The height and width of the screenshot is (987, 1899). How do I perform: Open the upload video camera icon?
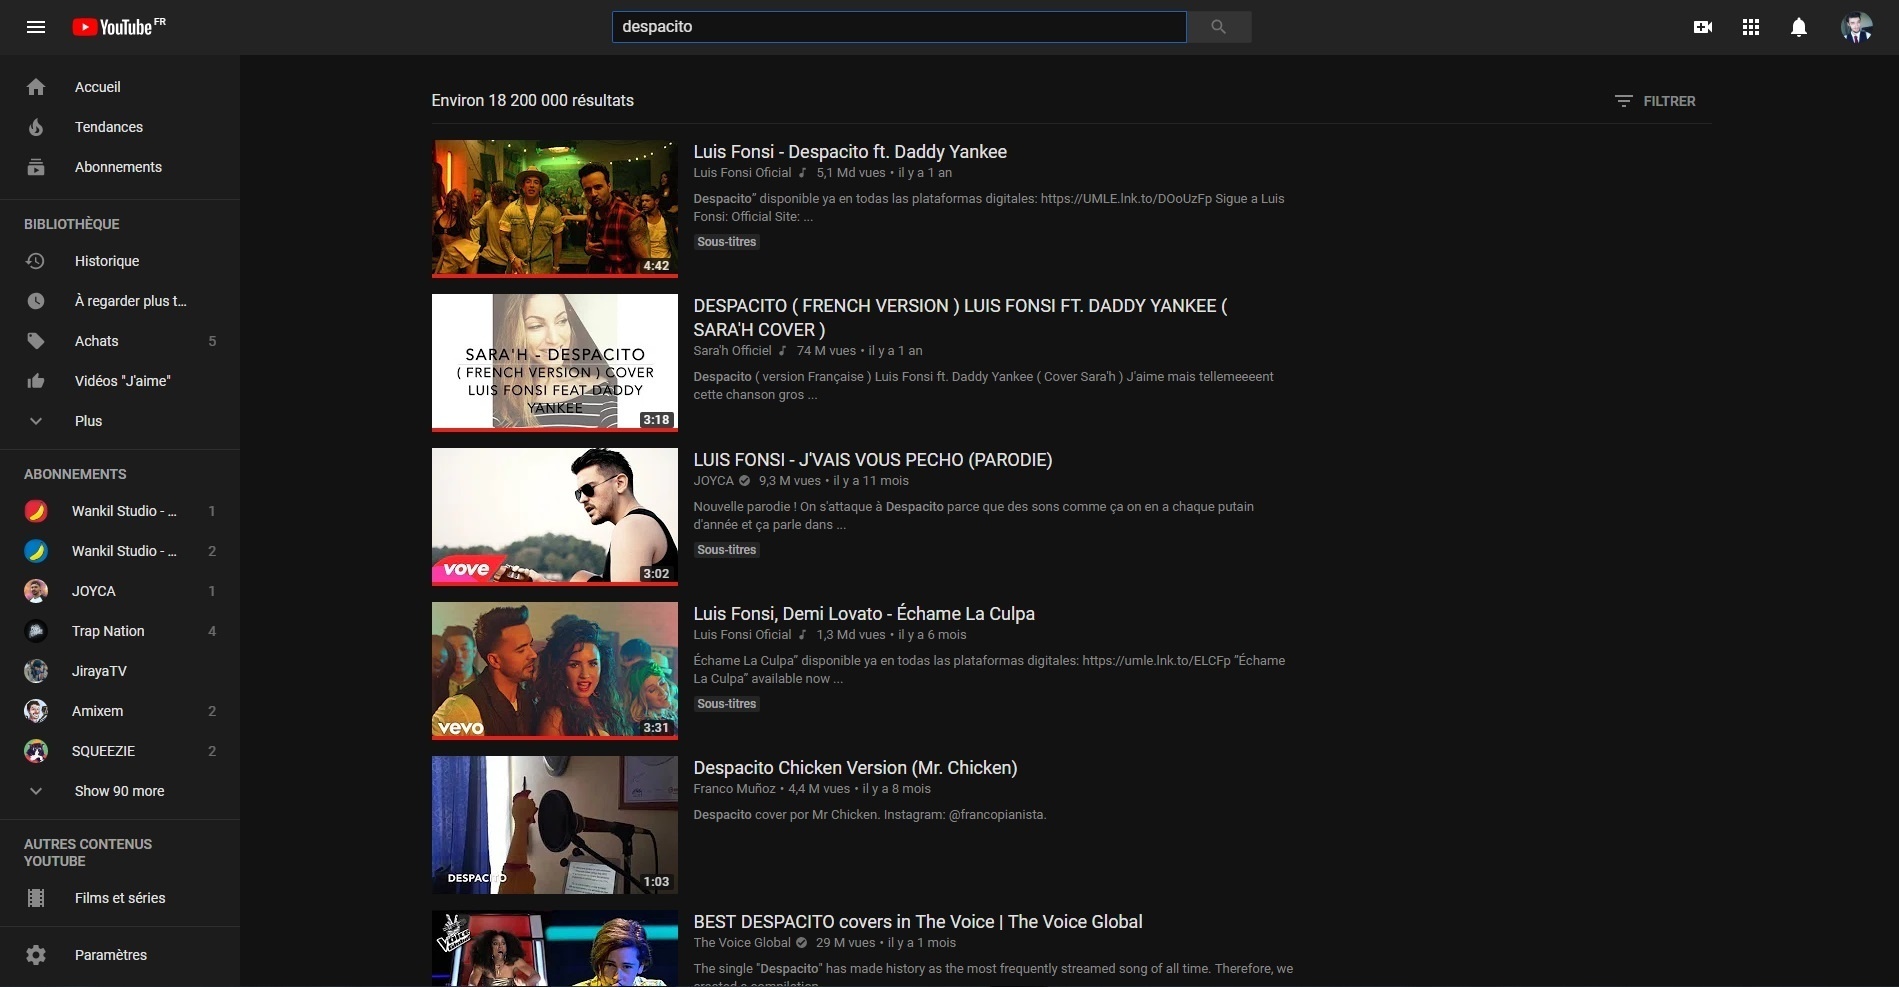point(1702,27)
